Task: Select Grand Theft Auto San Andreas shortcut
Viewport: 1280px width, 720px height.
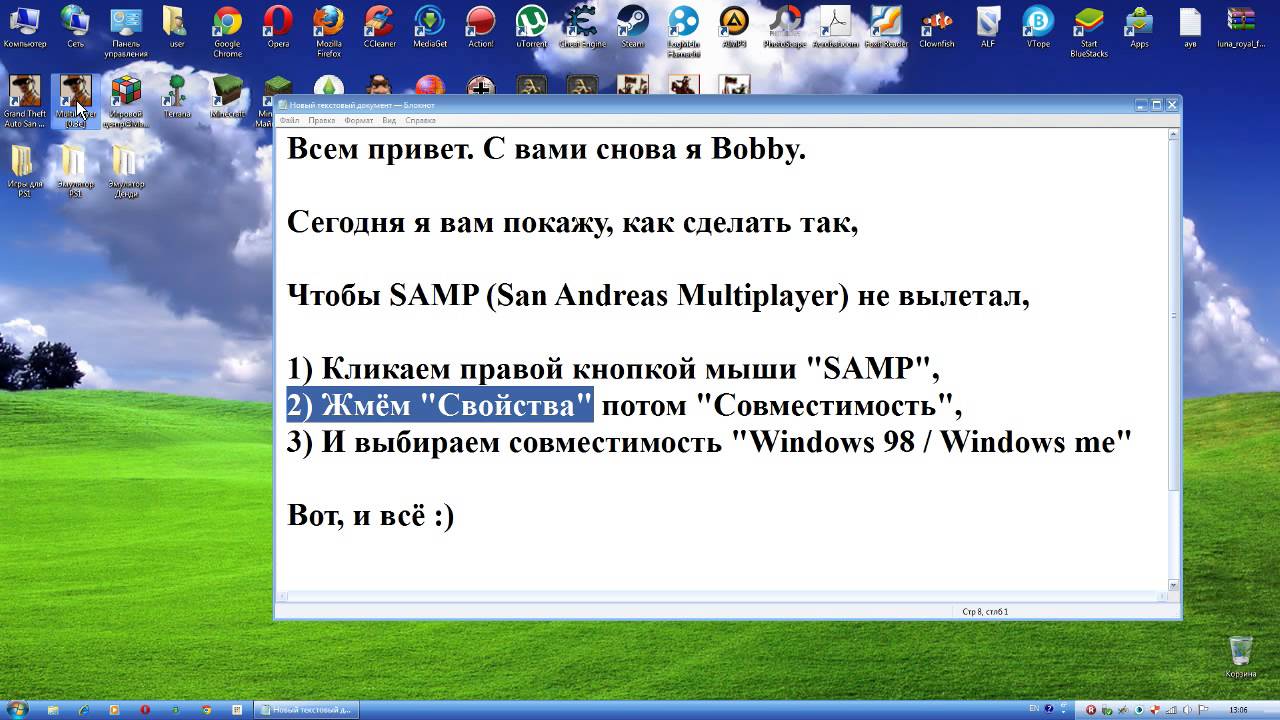Action: pos(24,101)
